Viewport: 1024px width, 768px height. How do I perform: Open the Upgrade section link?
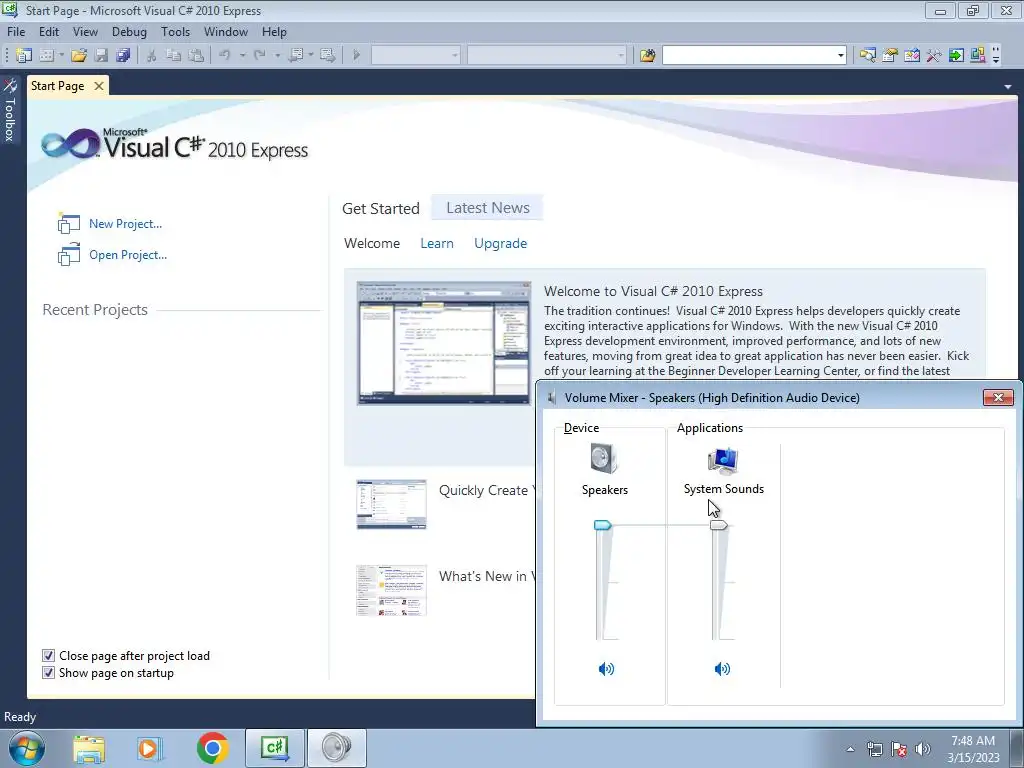tap(500, 243)
